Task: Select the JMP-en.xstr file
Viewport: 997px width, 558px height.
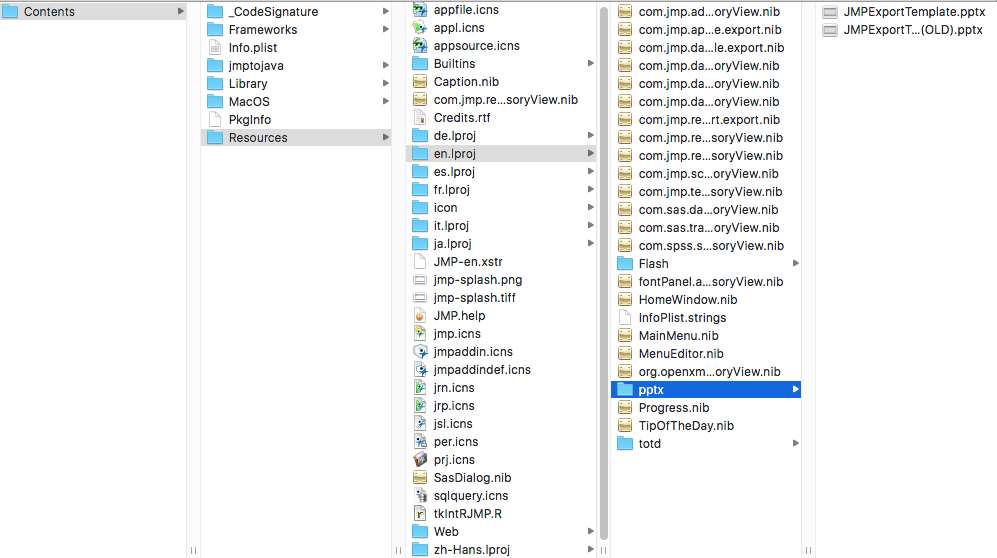Action: click(x=501, y=261)
